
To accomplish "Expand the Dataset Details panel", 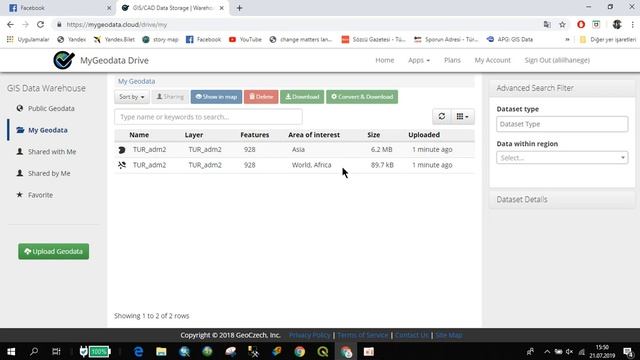I will (x=562, y=200).
